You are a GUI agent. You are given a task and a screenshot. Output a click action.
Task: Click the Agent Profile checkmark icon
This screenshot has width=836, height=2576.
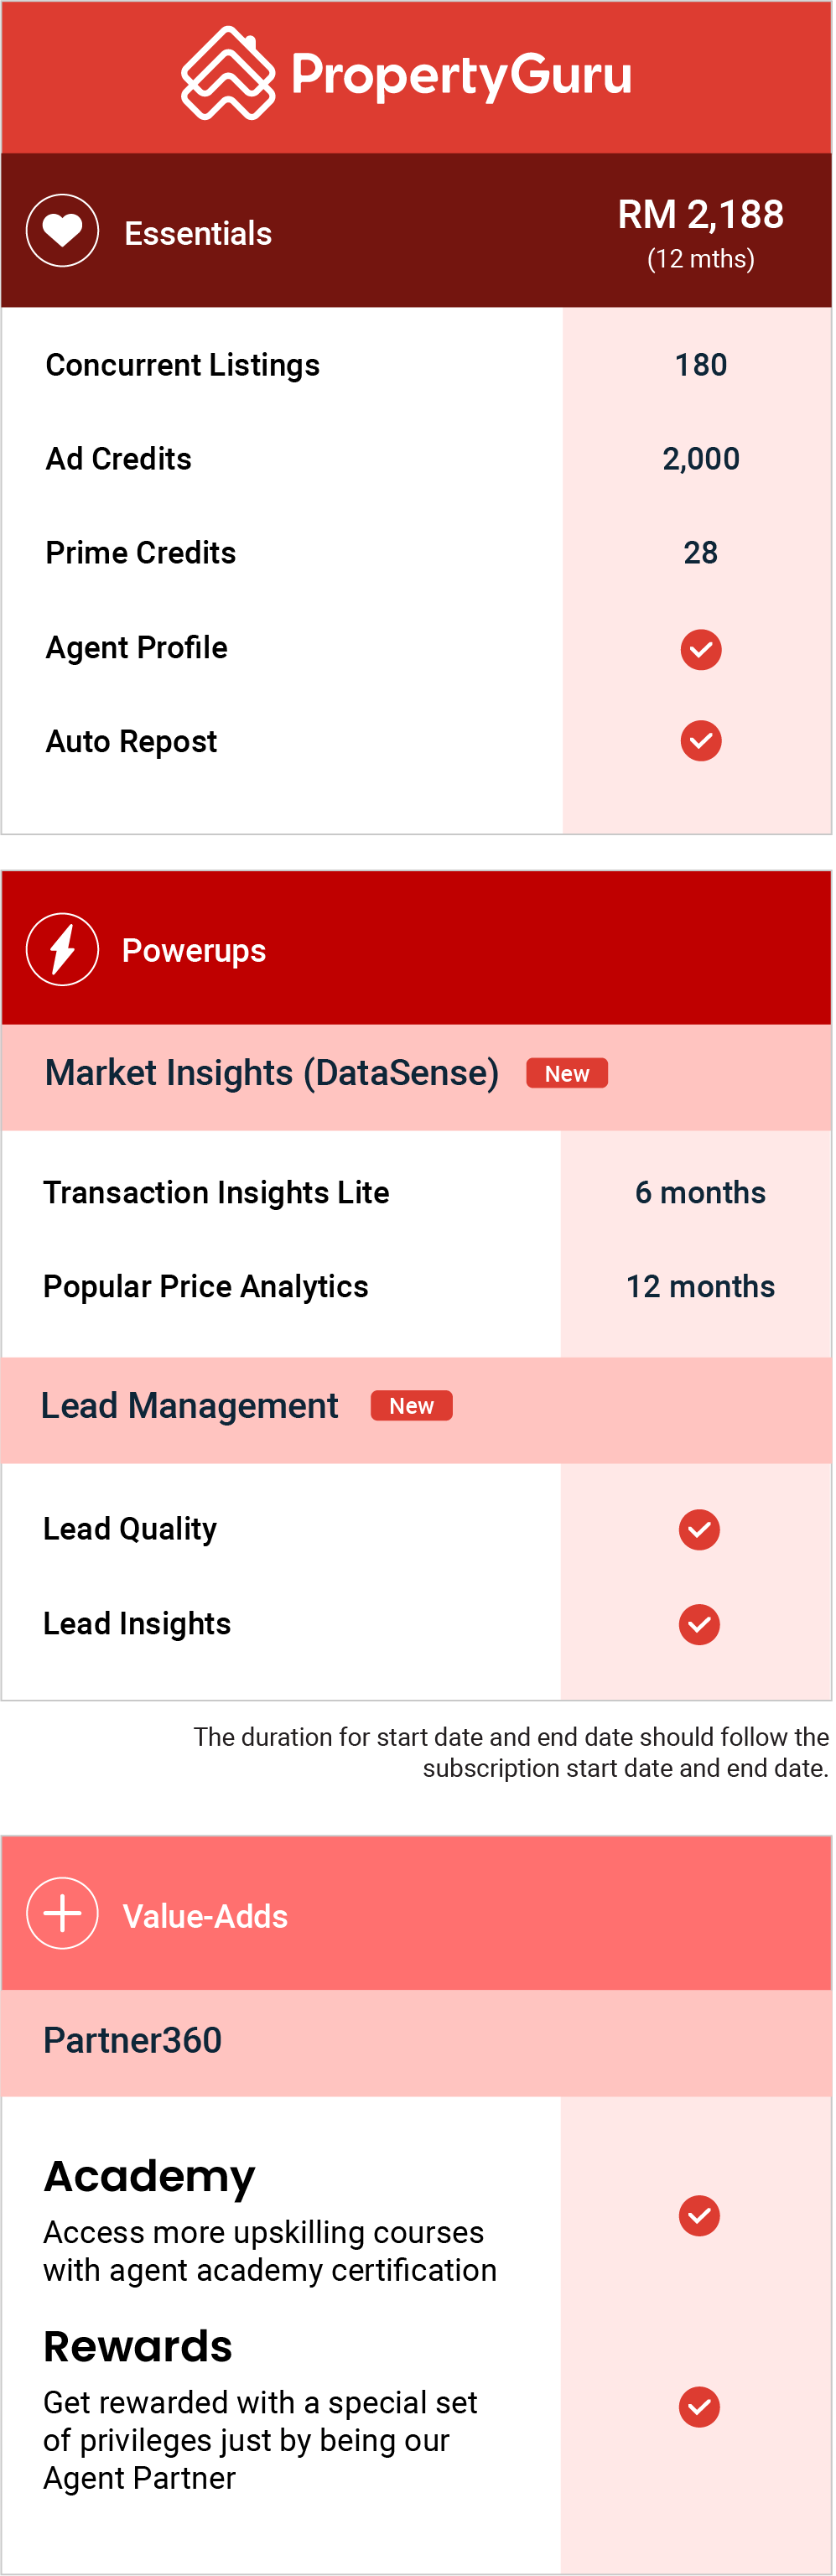coord(703,651)
